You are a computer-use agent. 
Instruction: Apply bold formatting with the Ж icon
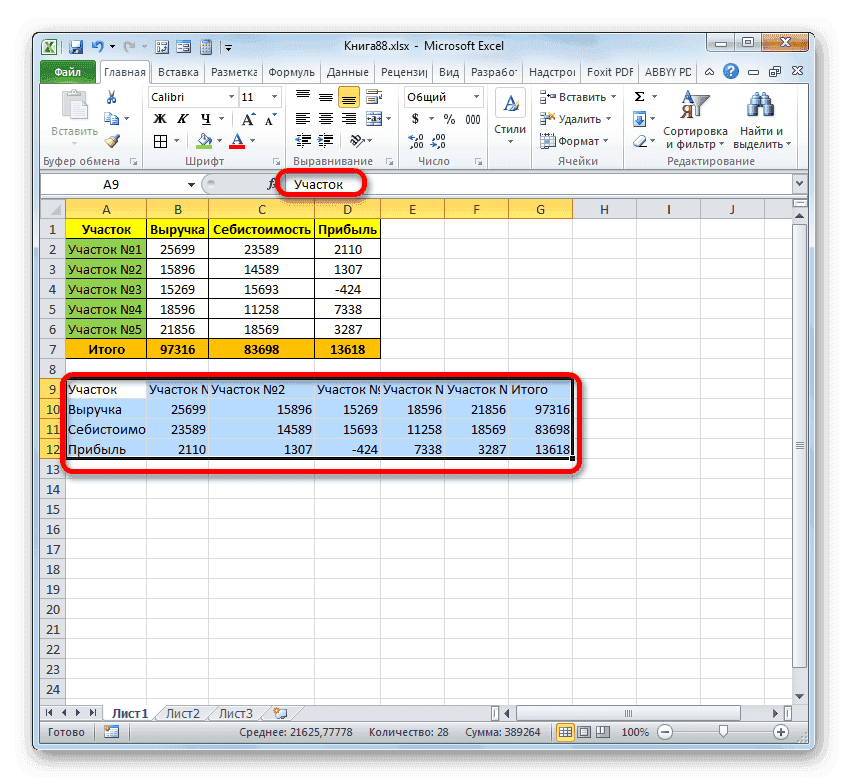click(x=160, y=117)
